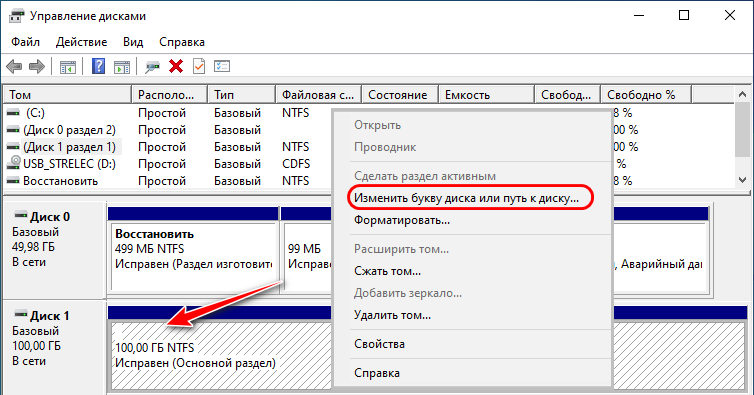The width and height of the screenshot is (754, 395).
Task: Sort by the Состояние column header
Action: [x=400, y=95]
